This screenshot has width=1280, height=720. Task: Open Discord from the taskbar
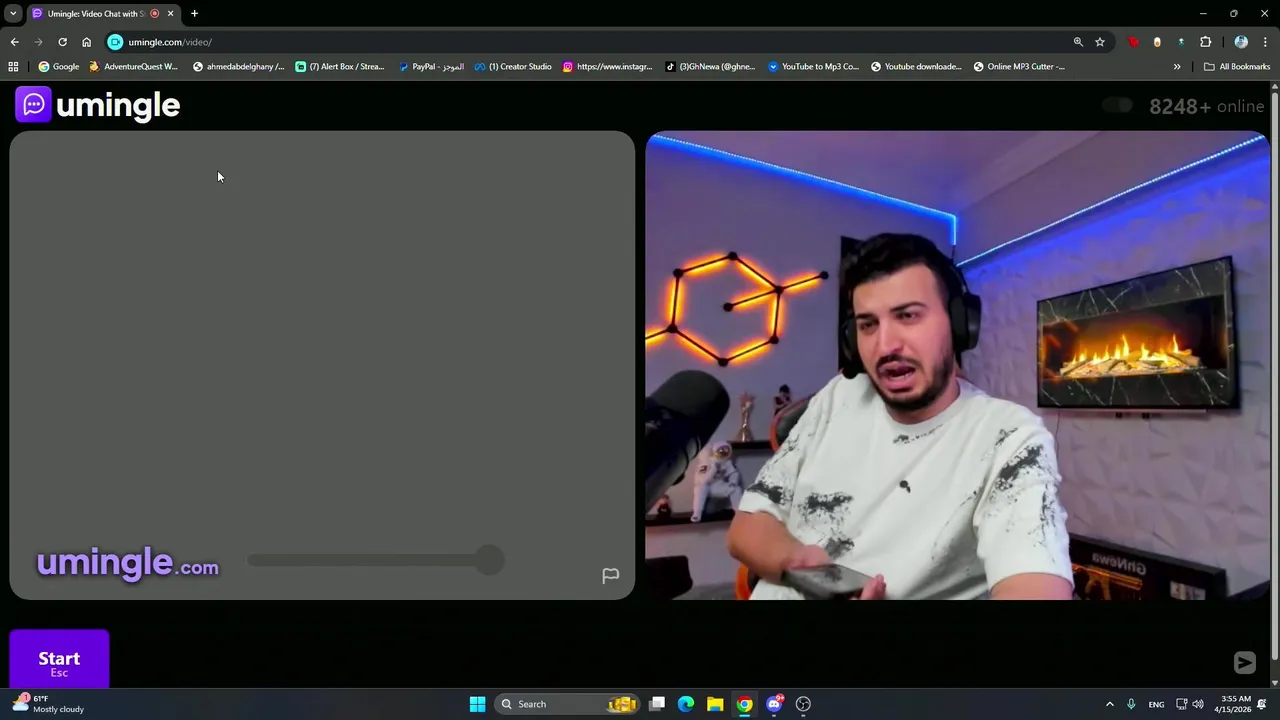[774, 704]
